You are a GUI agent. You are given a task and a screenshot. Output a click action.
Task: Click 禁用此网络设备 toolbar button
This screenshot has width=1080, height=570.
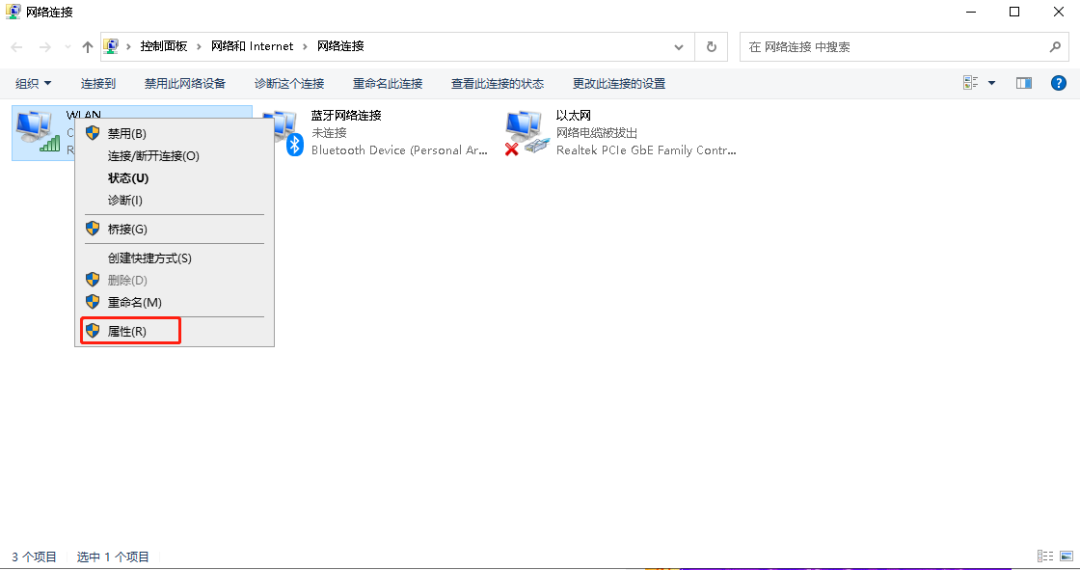click(185, 83)
